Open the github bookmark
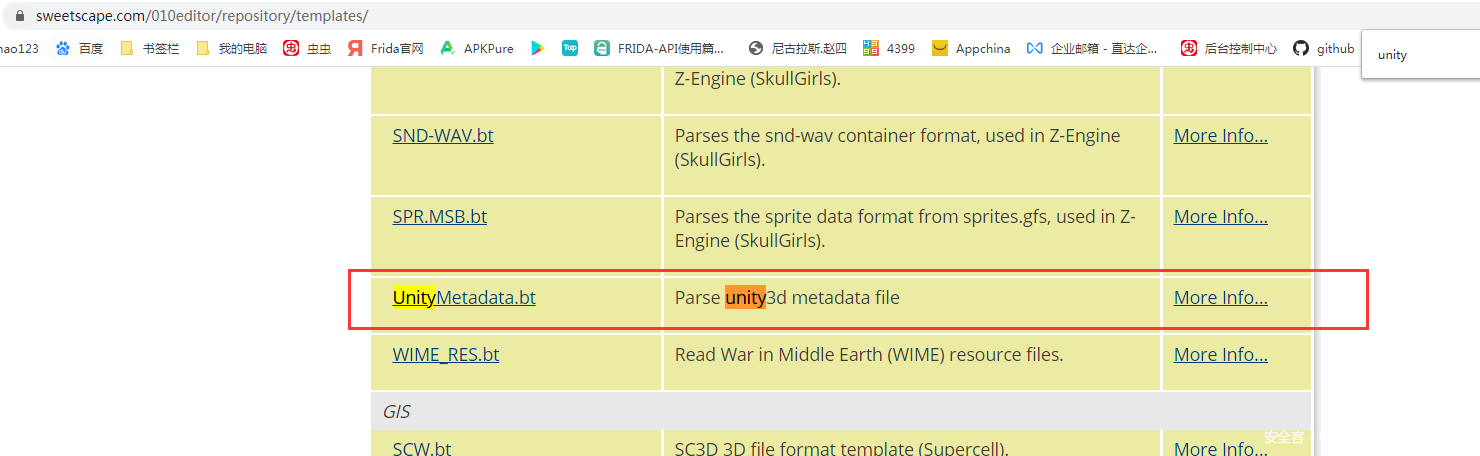 pyautogui.click(x=1324, y=48)
